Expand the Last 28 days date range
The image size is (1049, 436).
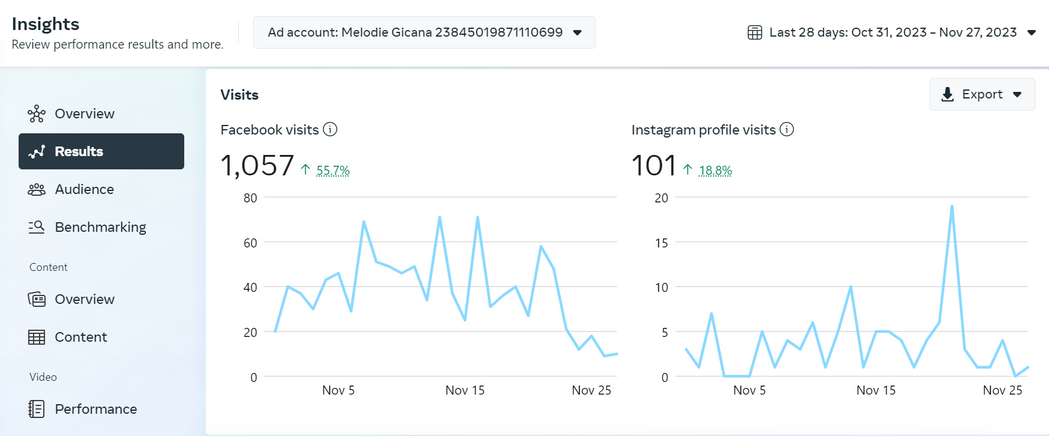892,32
